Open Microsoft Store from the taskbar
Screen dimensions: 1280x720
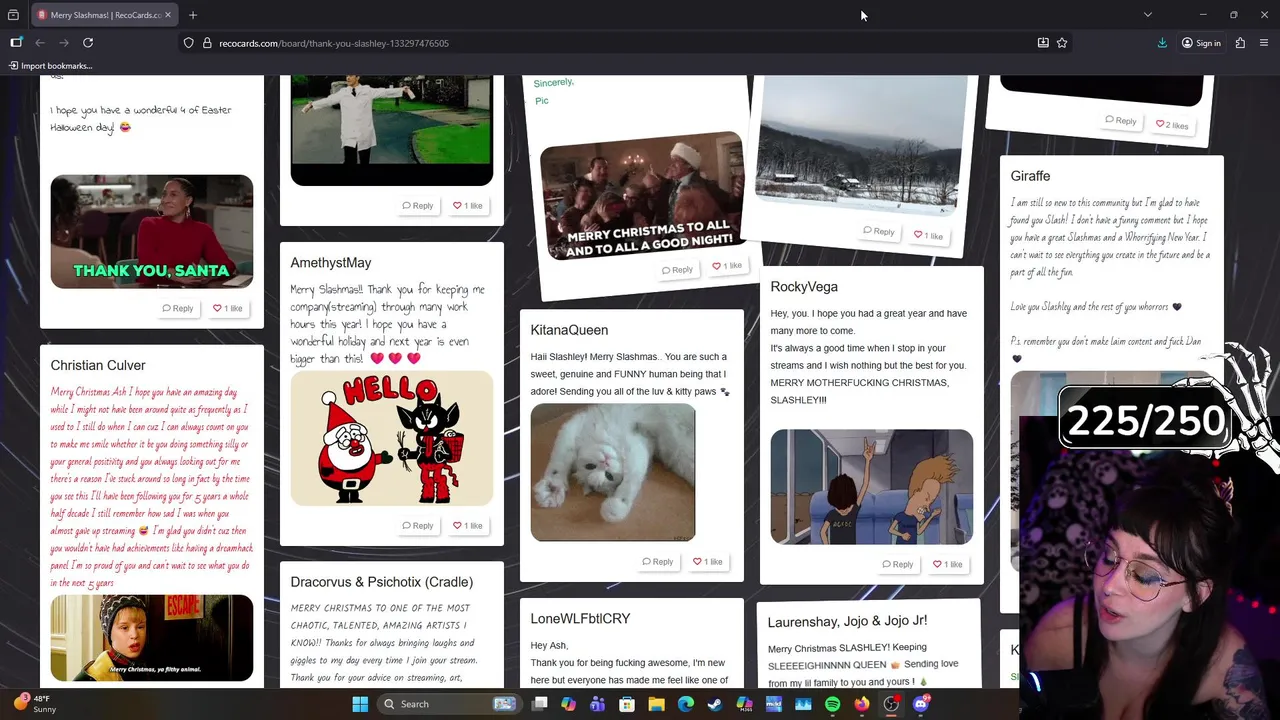[x=627, y=704]
